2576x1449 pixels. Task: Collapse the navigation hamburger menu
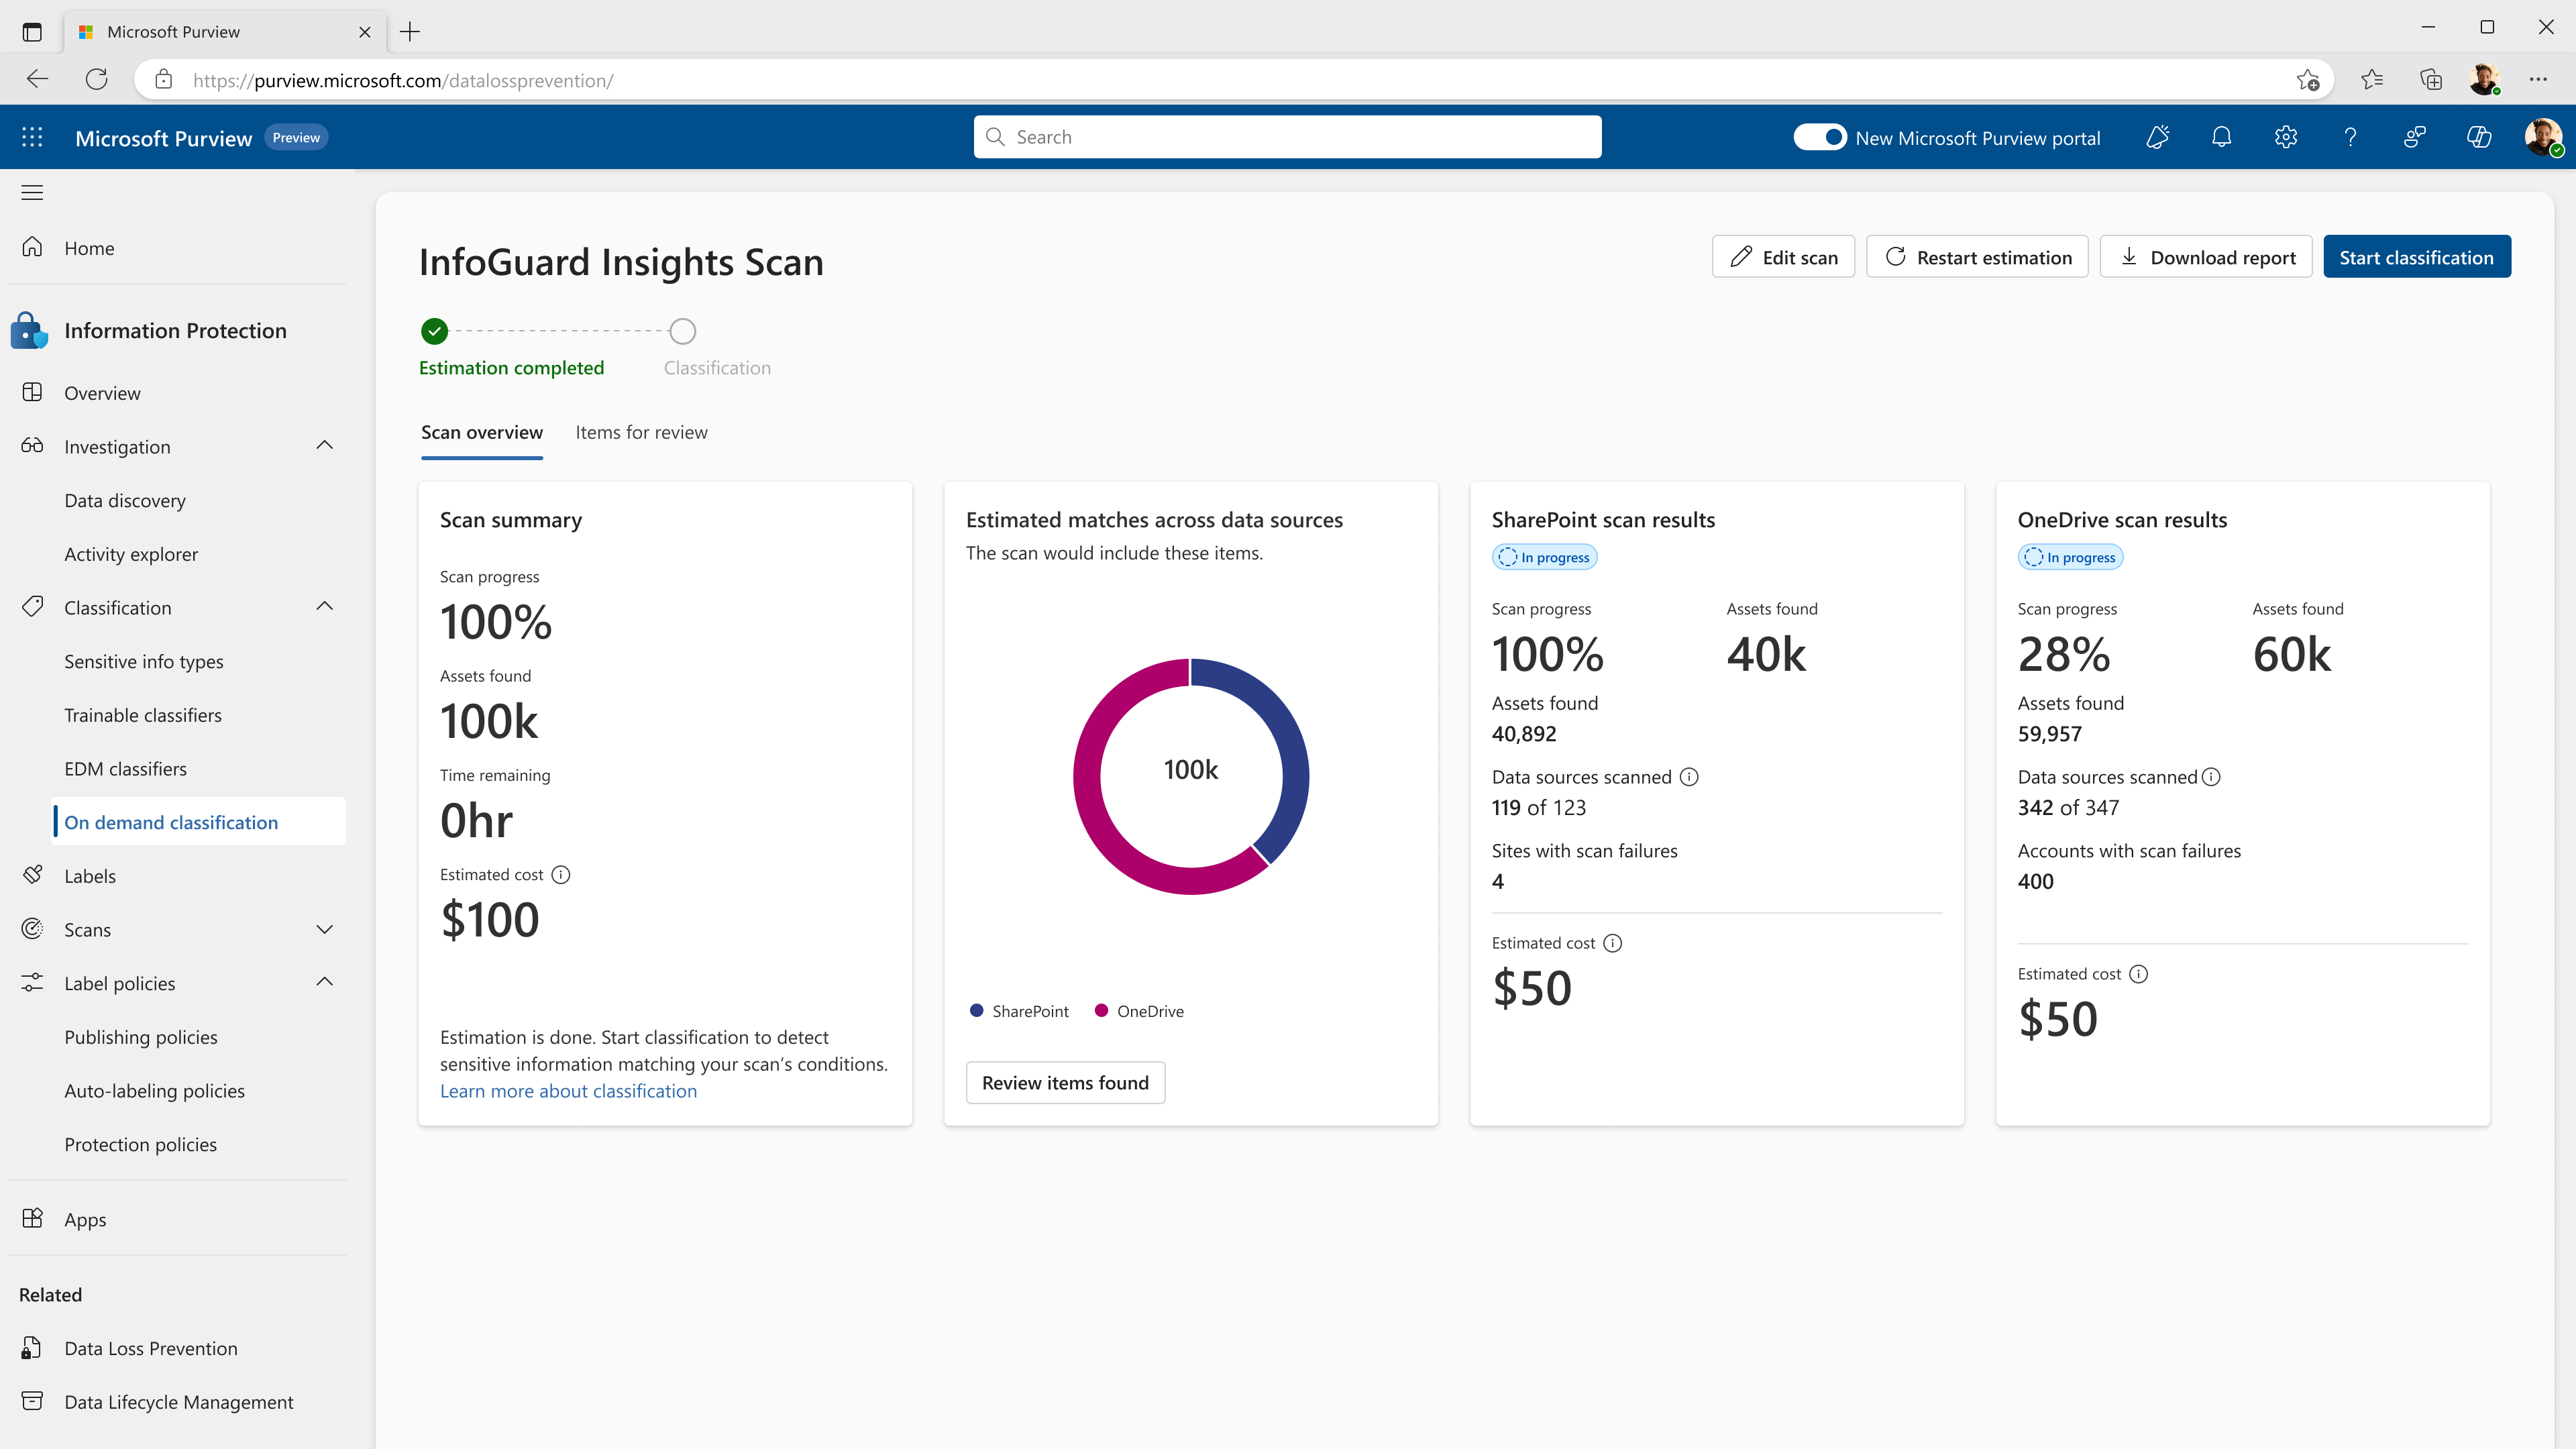tap(32, 192)
